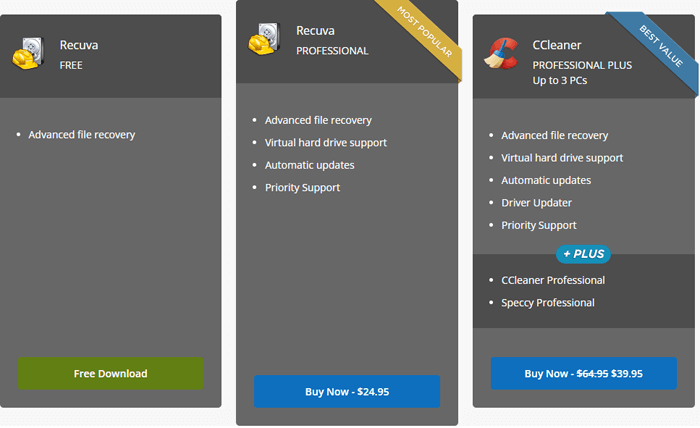Click Up to 3 PCs text
700x428 pixels.
click(x=560, y=80)
